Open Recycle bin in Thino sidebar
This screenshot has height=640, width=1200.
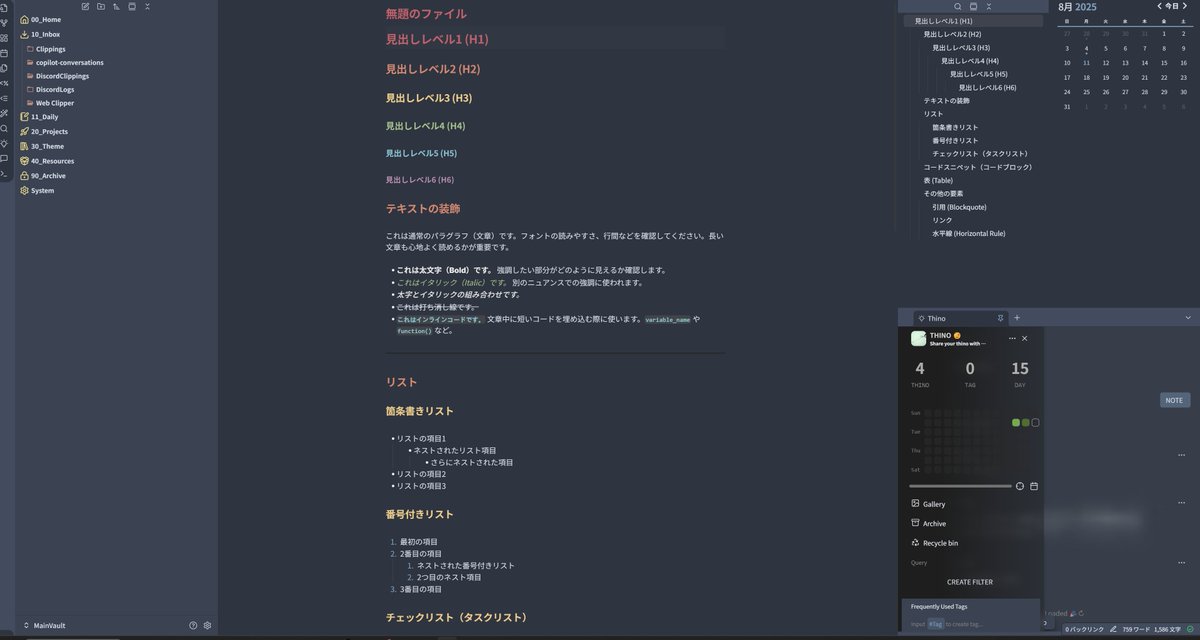(934, 543)
